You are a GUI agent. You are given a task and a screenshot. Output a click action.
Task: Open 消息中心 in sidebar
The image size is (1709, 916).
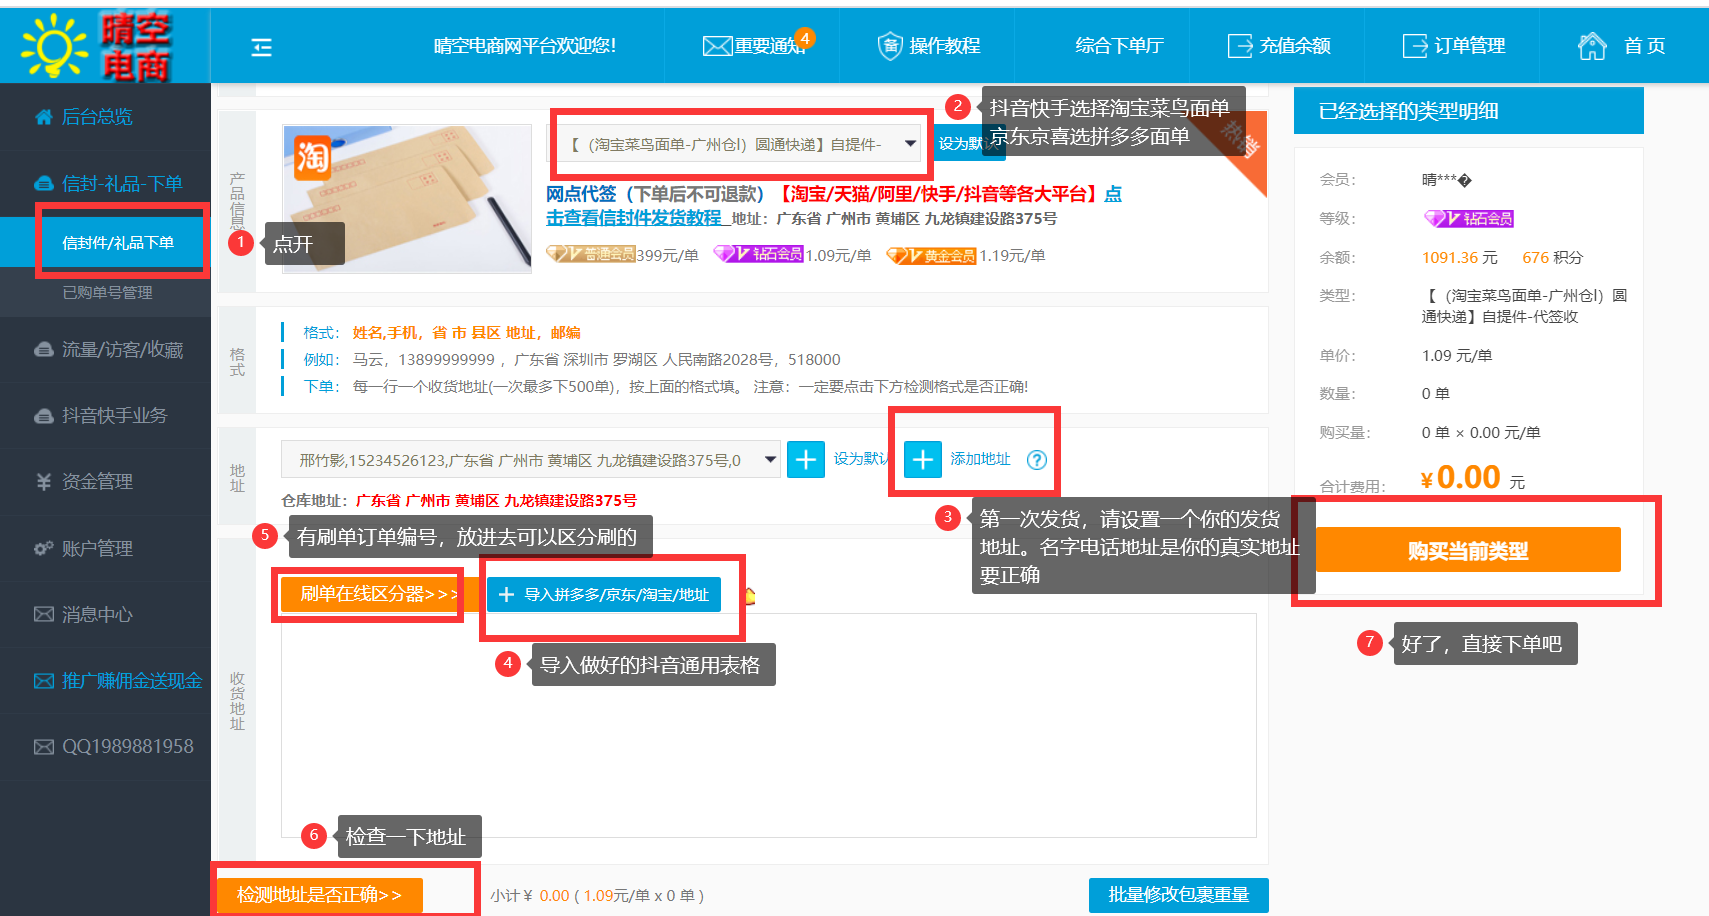coord(97,614)
